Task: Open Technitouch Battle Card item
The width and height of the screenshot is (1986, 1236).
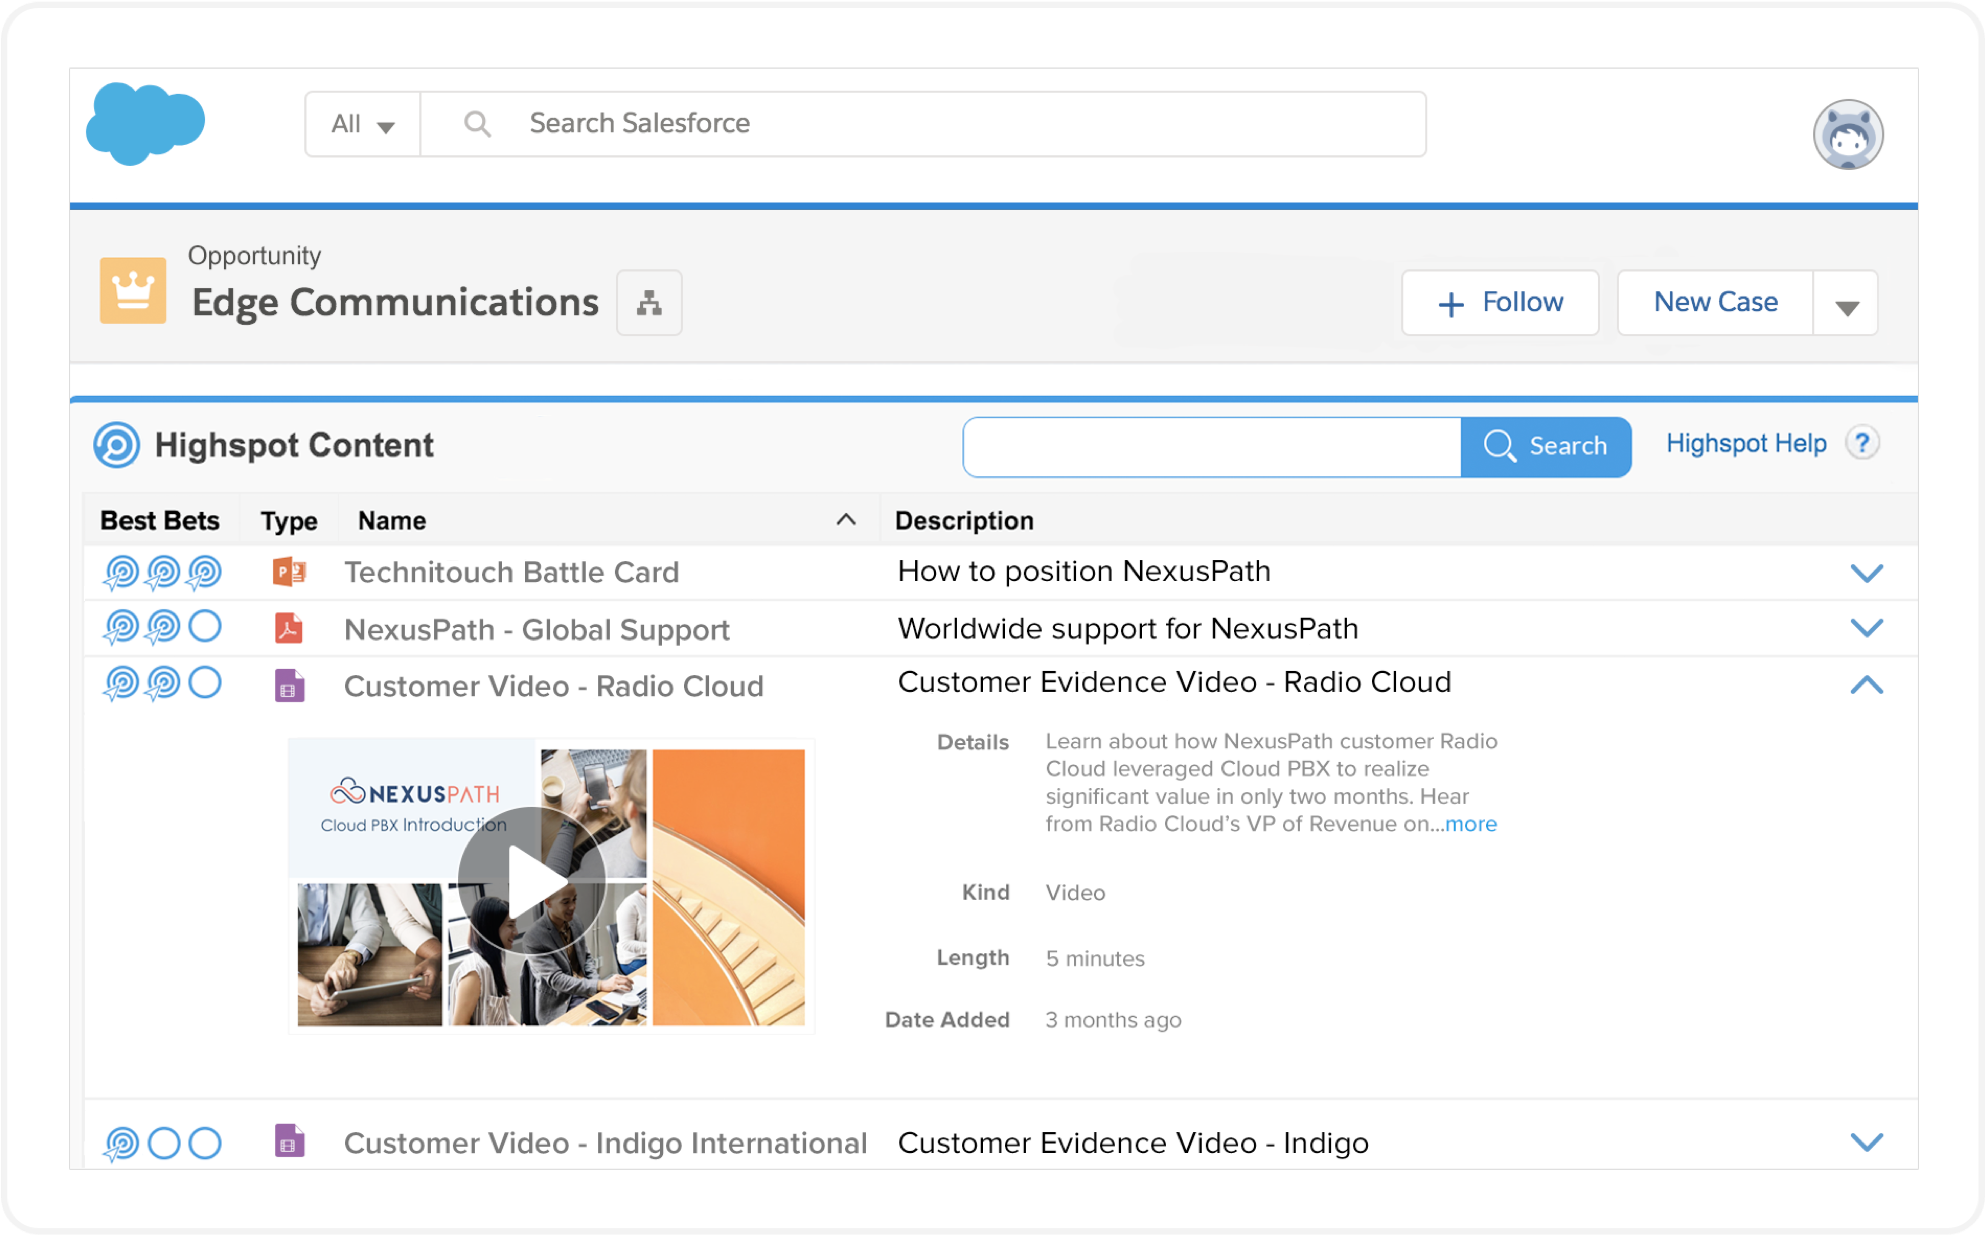Action: click(x=511, y=572)
